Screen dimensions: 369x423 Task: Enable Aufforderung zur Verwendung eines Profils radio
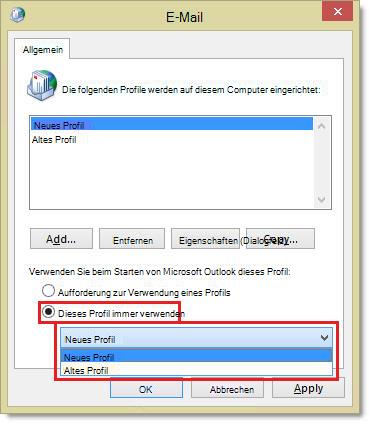(x=48, y=291)
